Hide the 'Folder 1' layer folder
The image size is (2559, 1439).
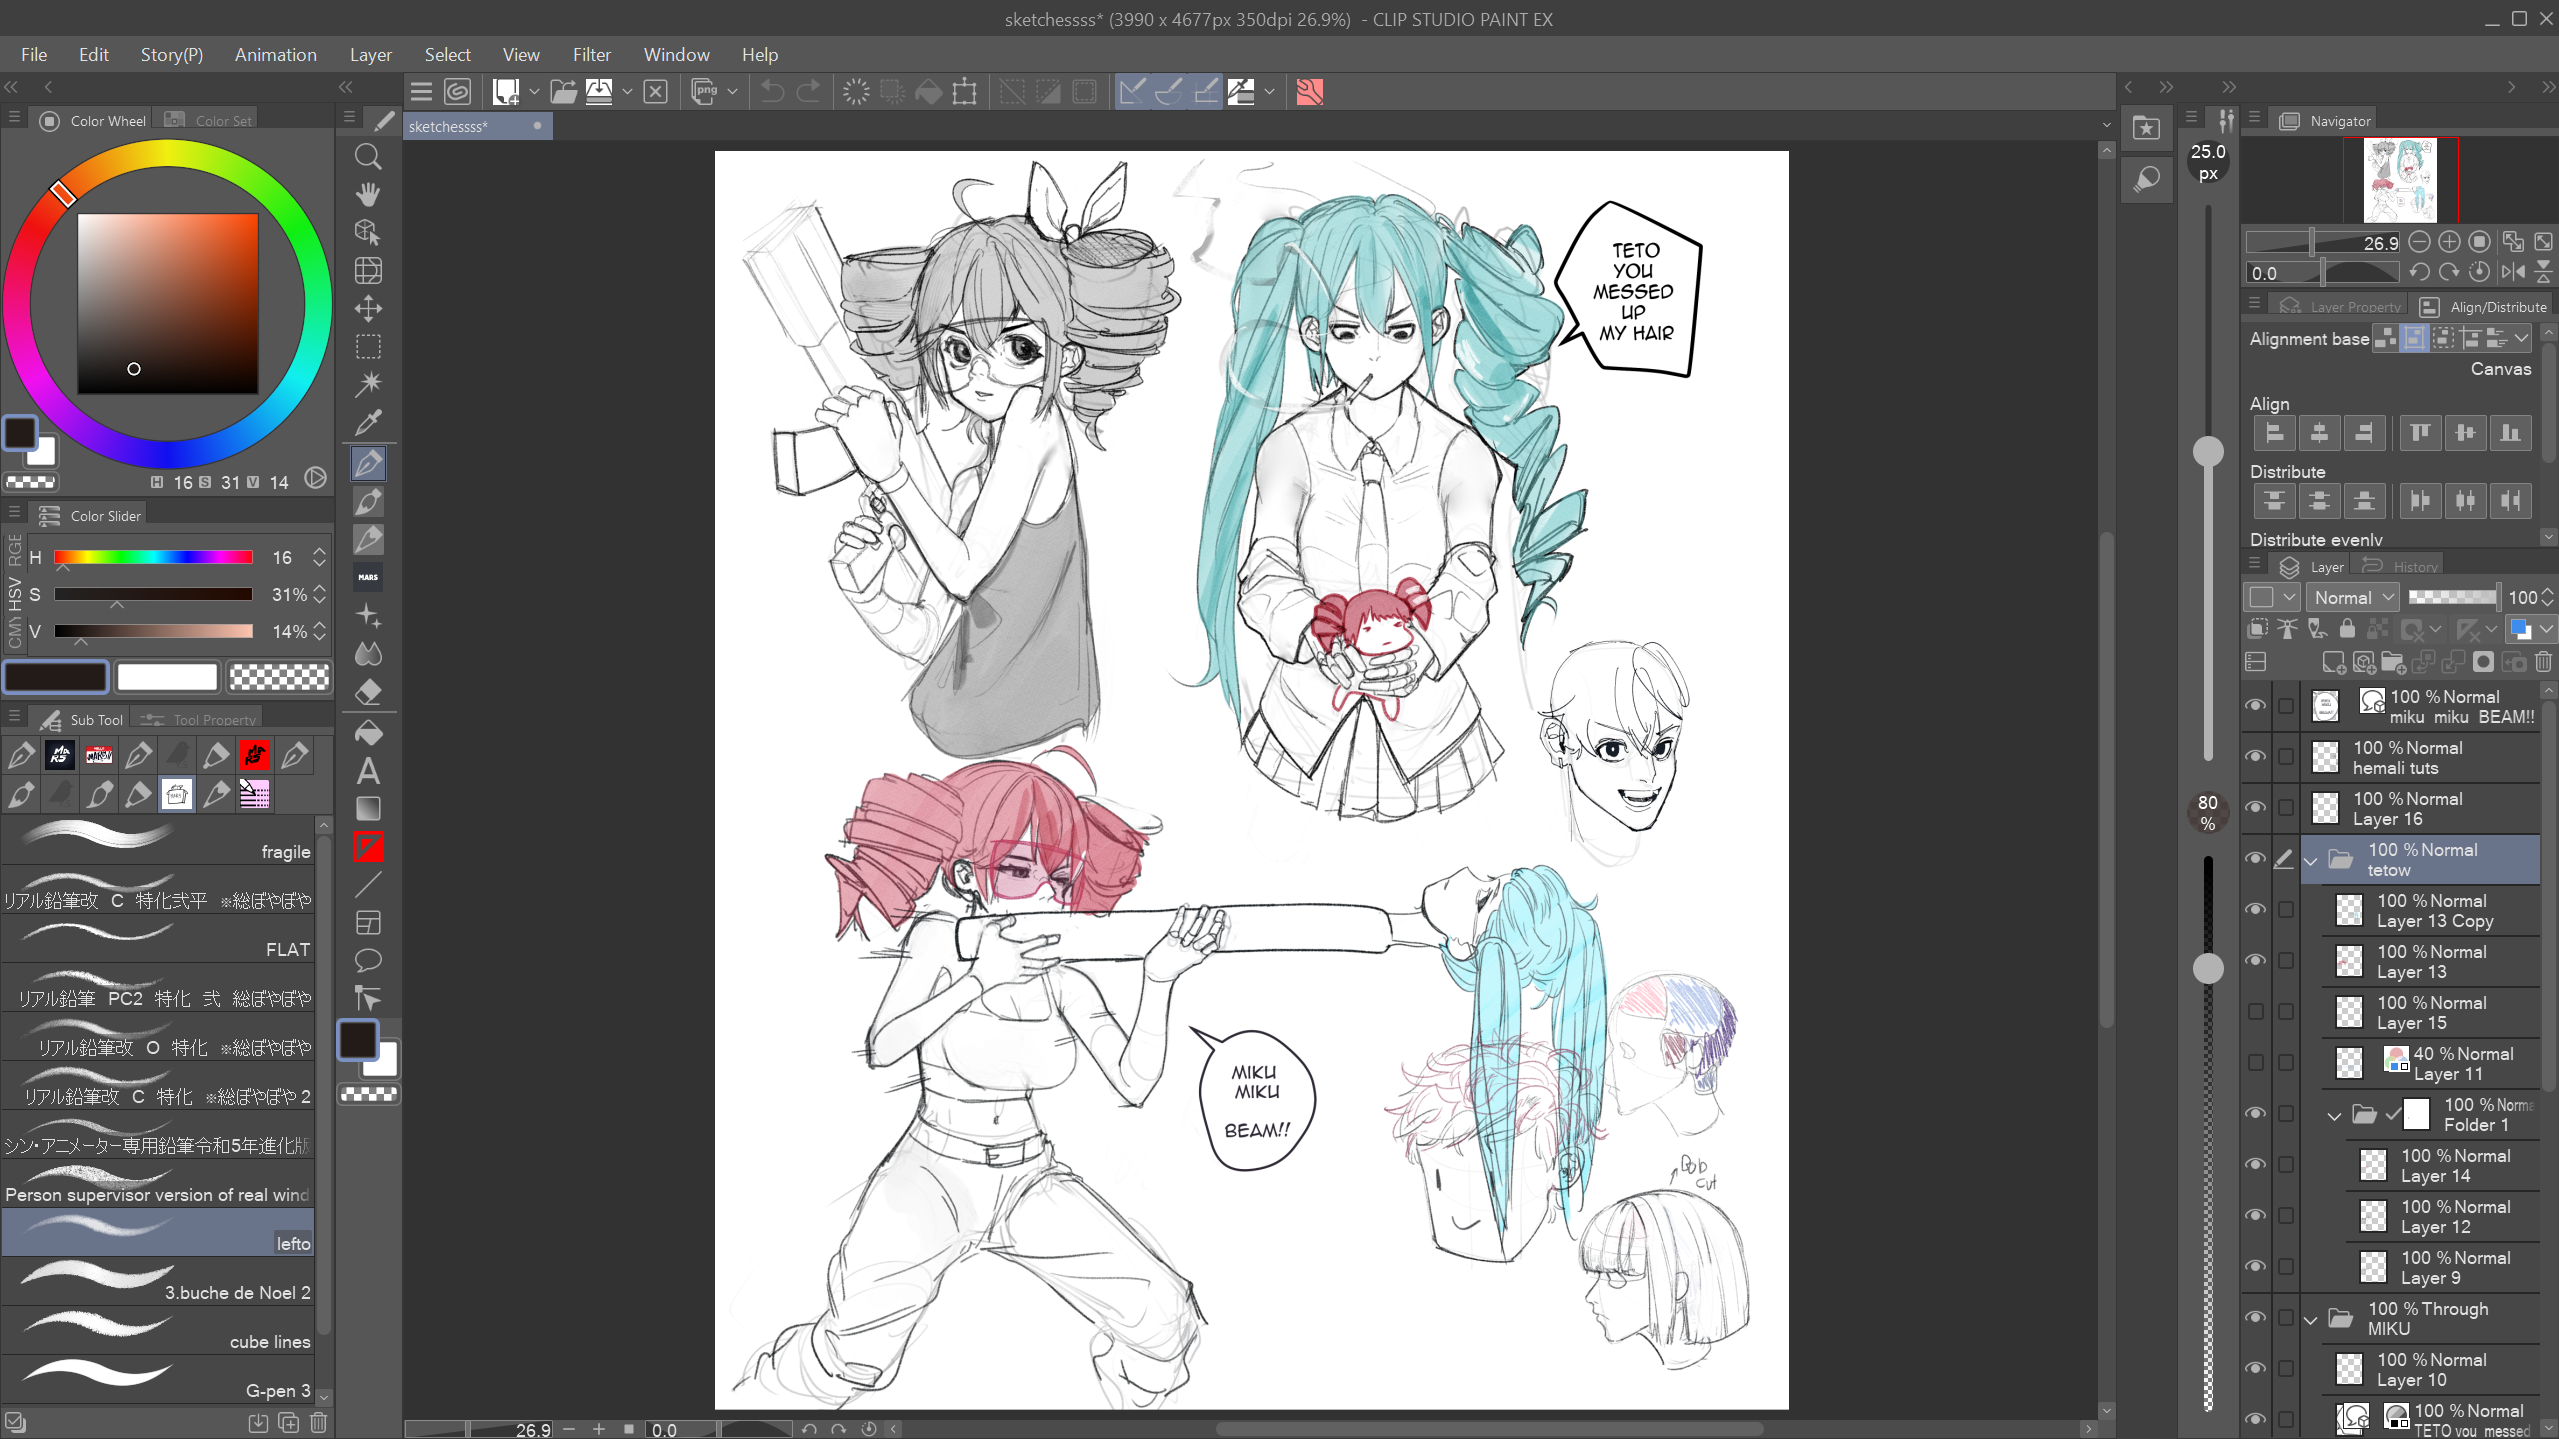[2255, 1114]
